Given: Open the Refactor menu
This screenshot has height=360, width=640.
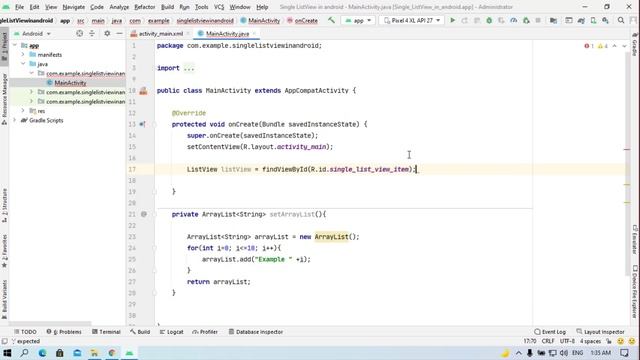Looking at the screenshot, I should [x=144, y=7].
